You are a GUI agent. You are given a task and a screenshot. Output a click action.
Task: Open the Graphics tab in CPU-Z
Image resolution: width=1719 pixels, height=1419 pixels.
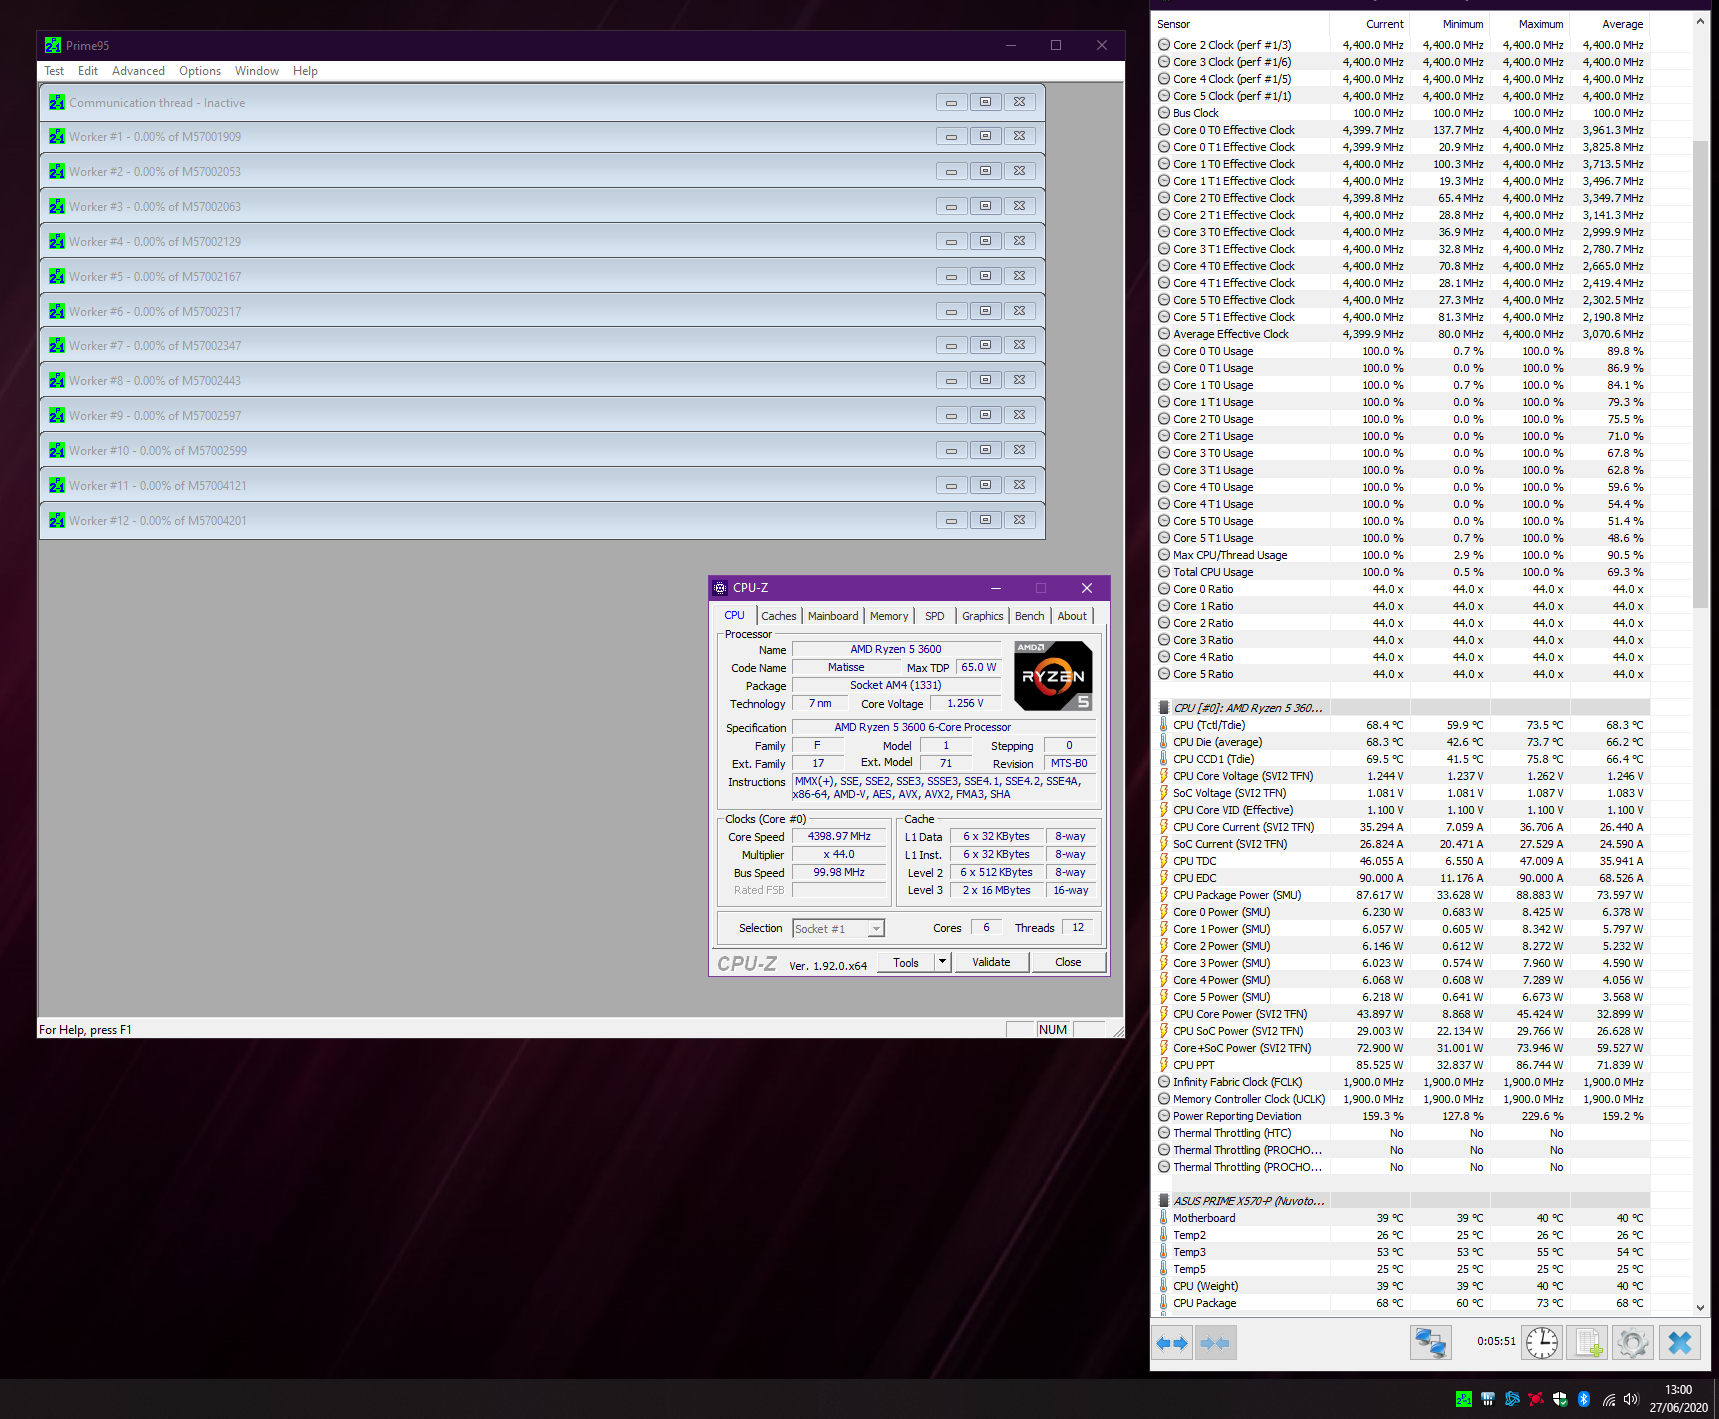click(982, 616)
